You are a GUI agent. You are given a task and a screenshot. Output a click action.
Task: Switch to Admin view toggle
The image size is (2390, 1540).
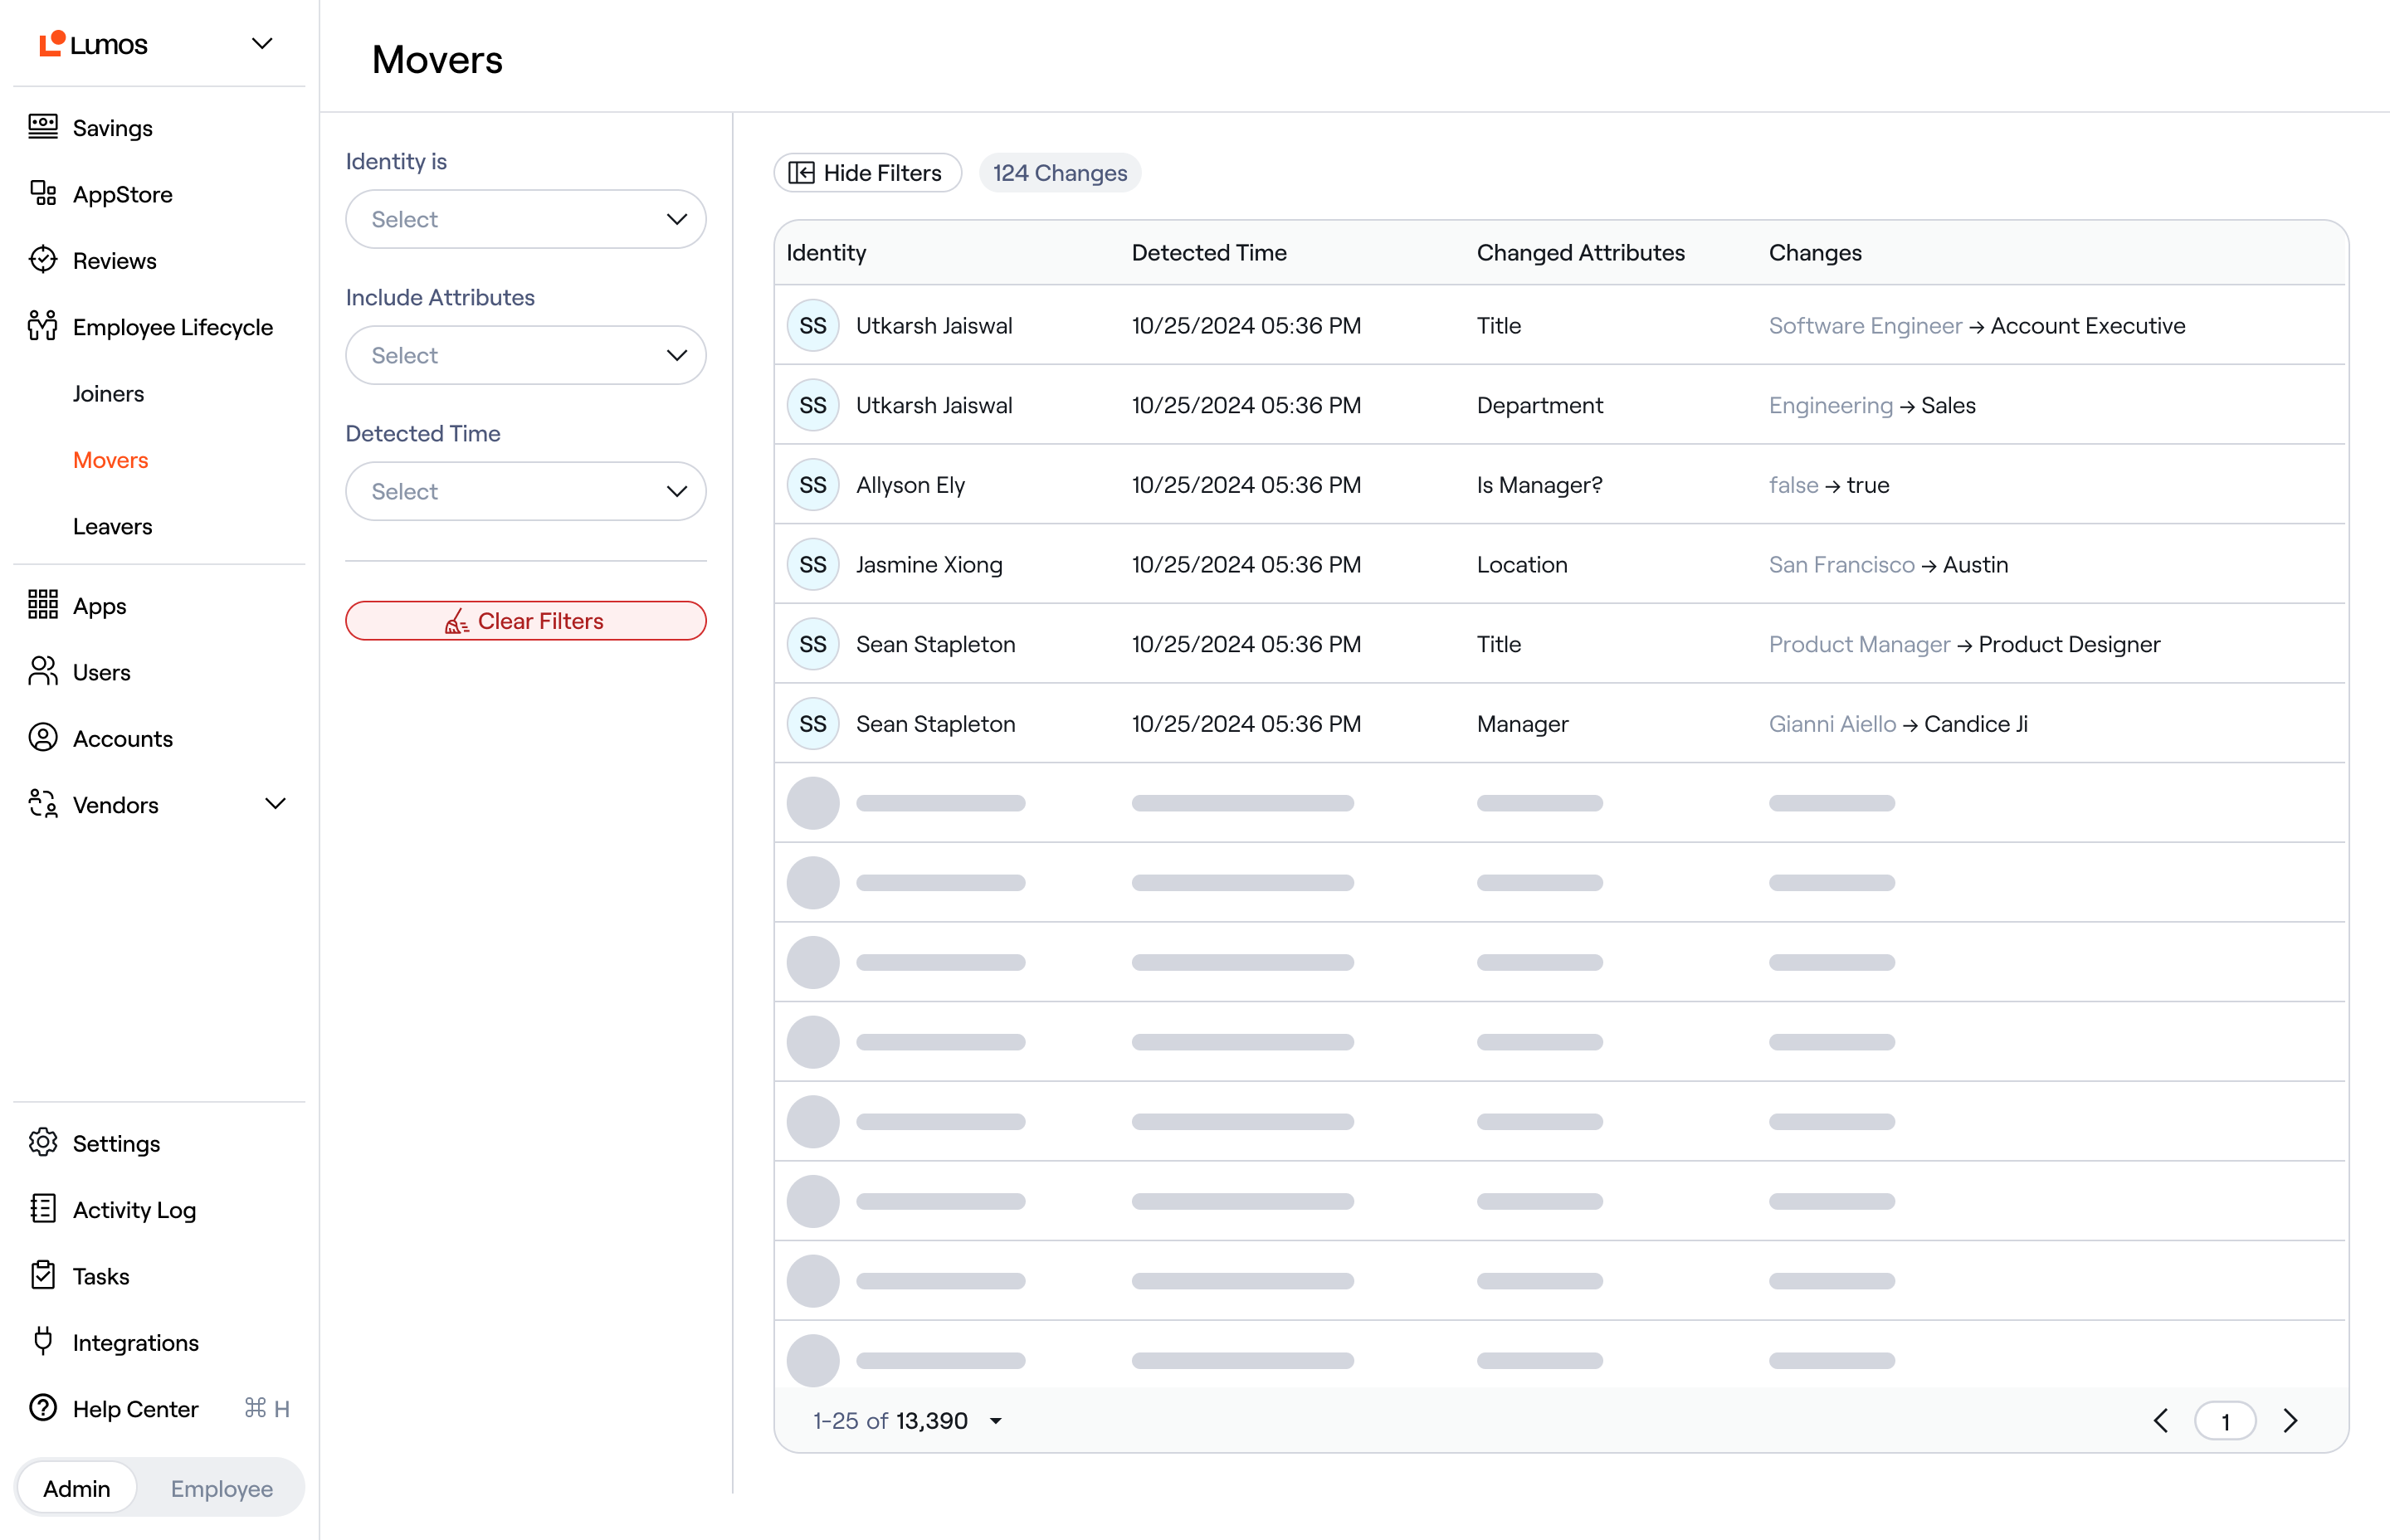(77, 1488)
